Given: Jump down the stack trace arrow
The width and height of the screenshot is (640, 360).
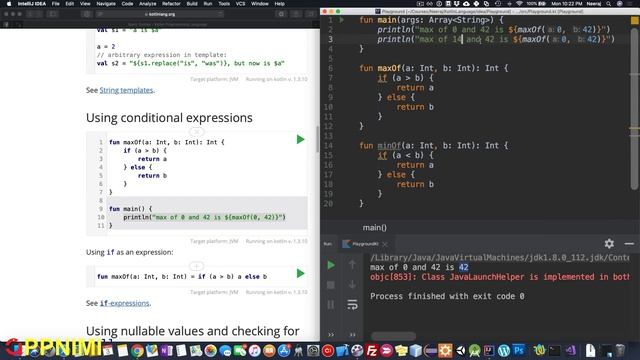Looking at the screenshot, I should (x=352, y=284).
